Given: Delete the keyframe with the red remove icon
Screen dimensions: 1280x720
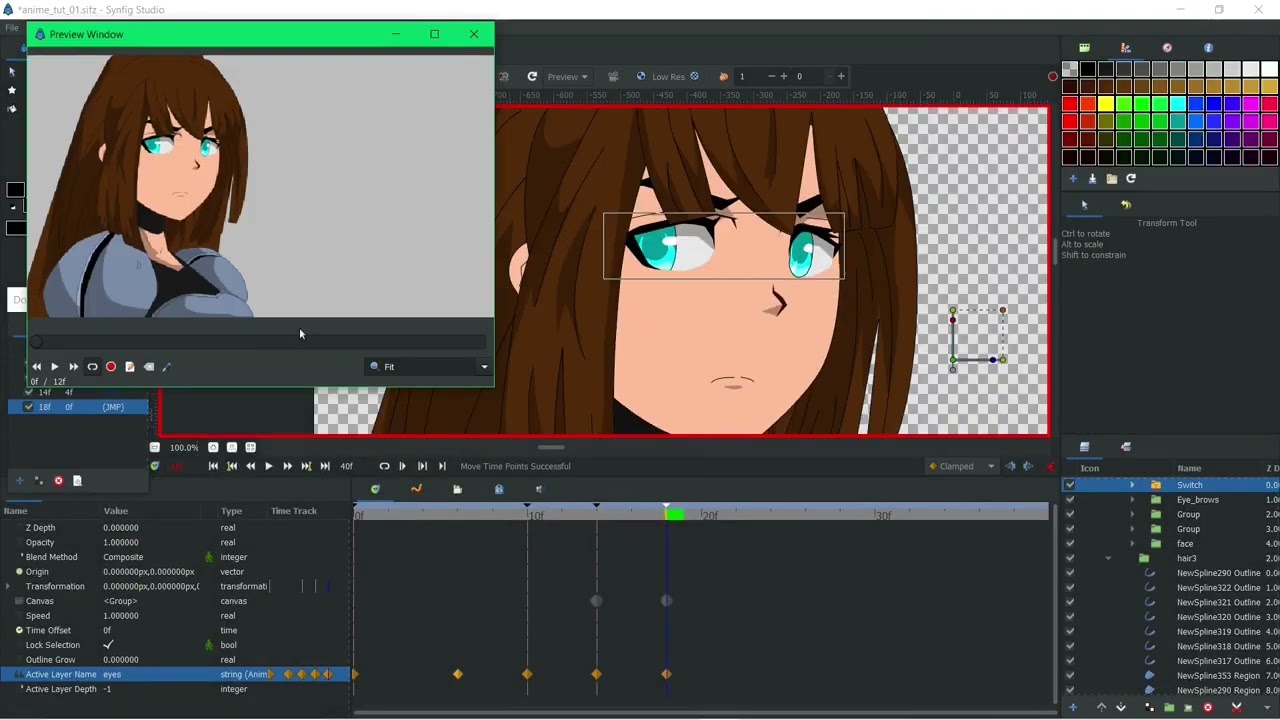Looking at the screenshot, I should coord(58,481).
